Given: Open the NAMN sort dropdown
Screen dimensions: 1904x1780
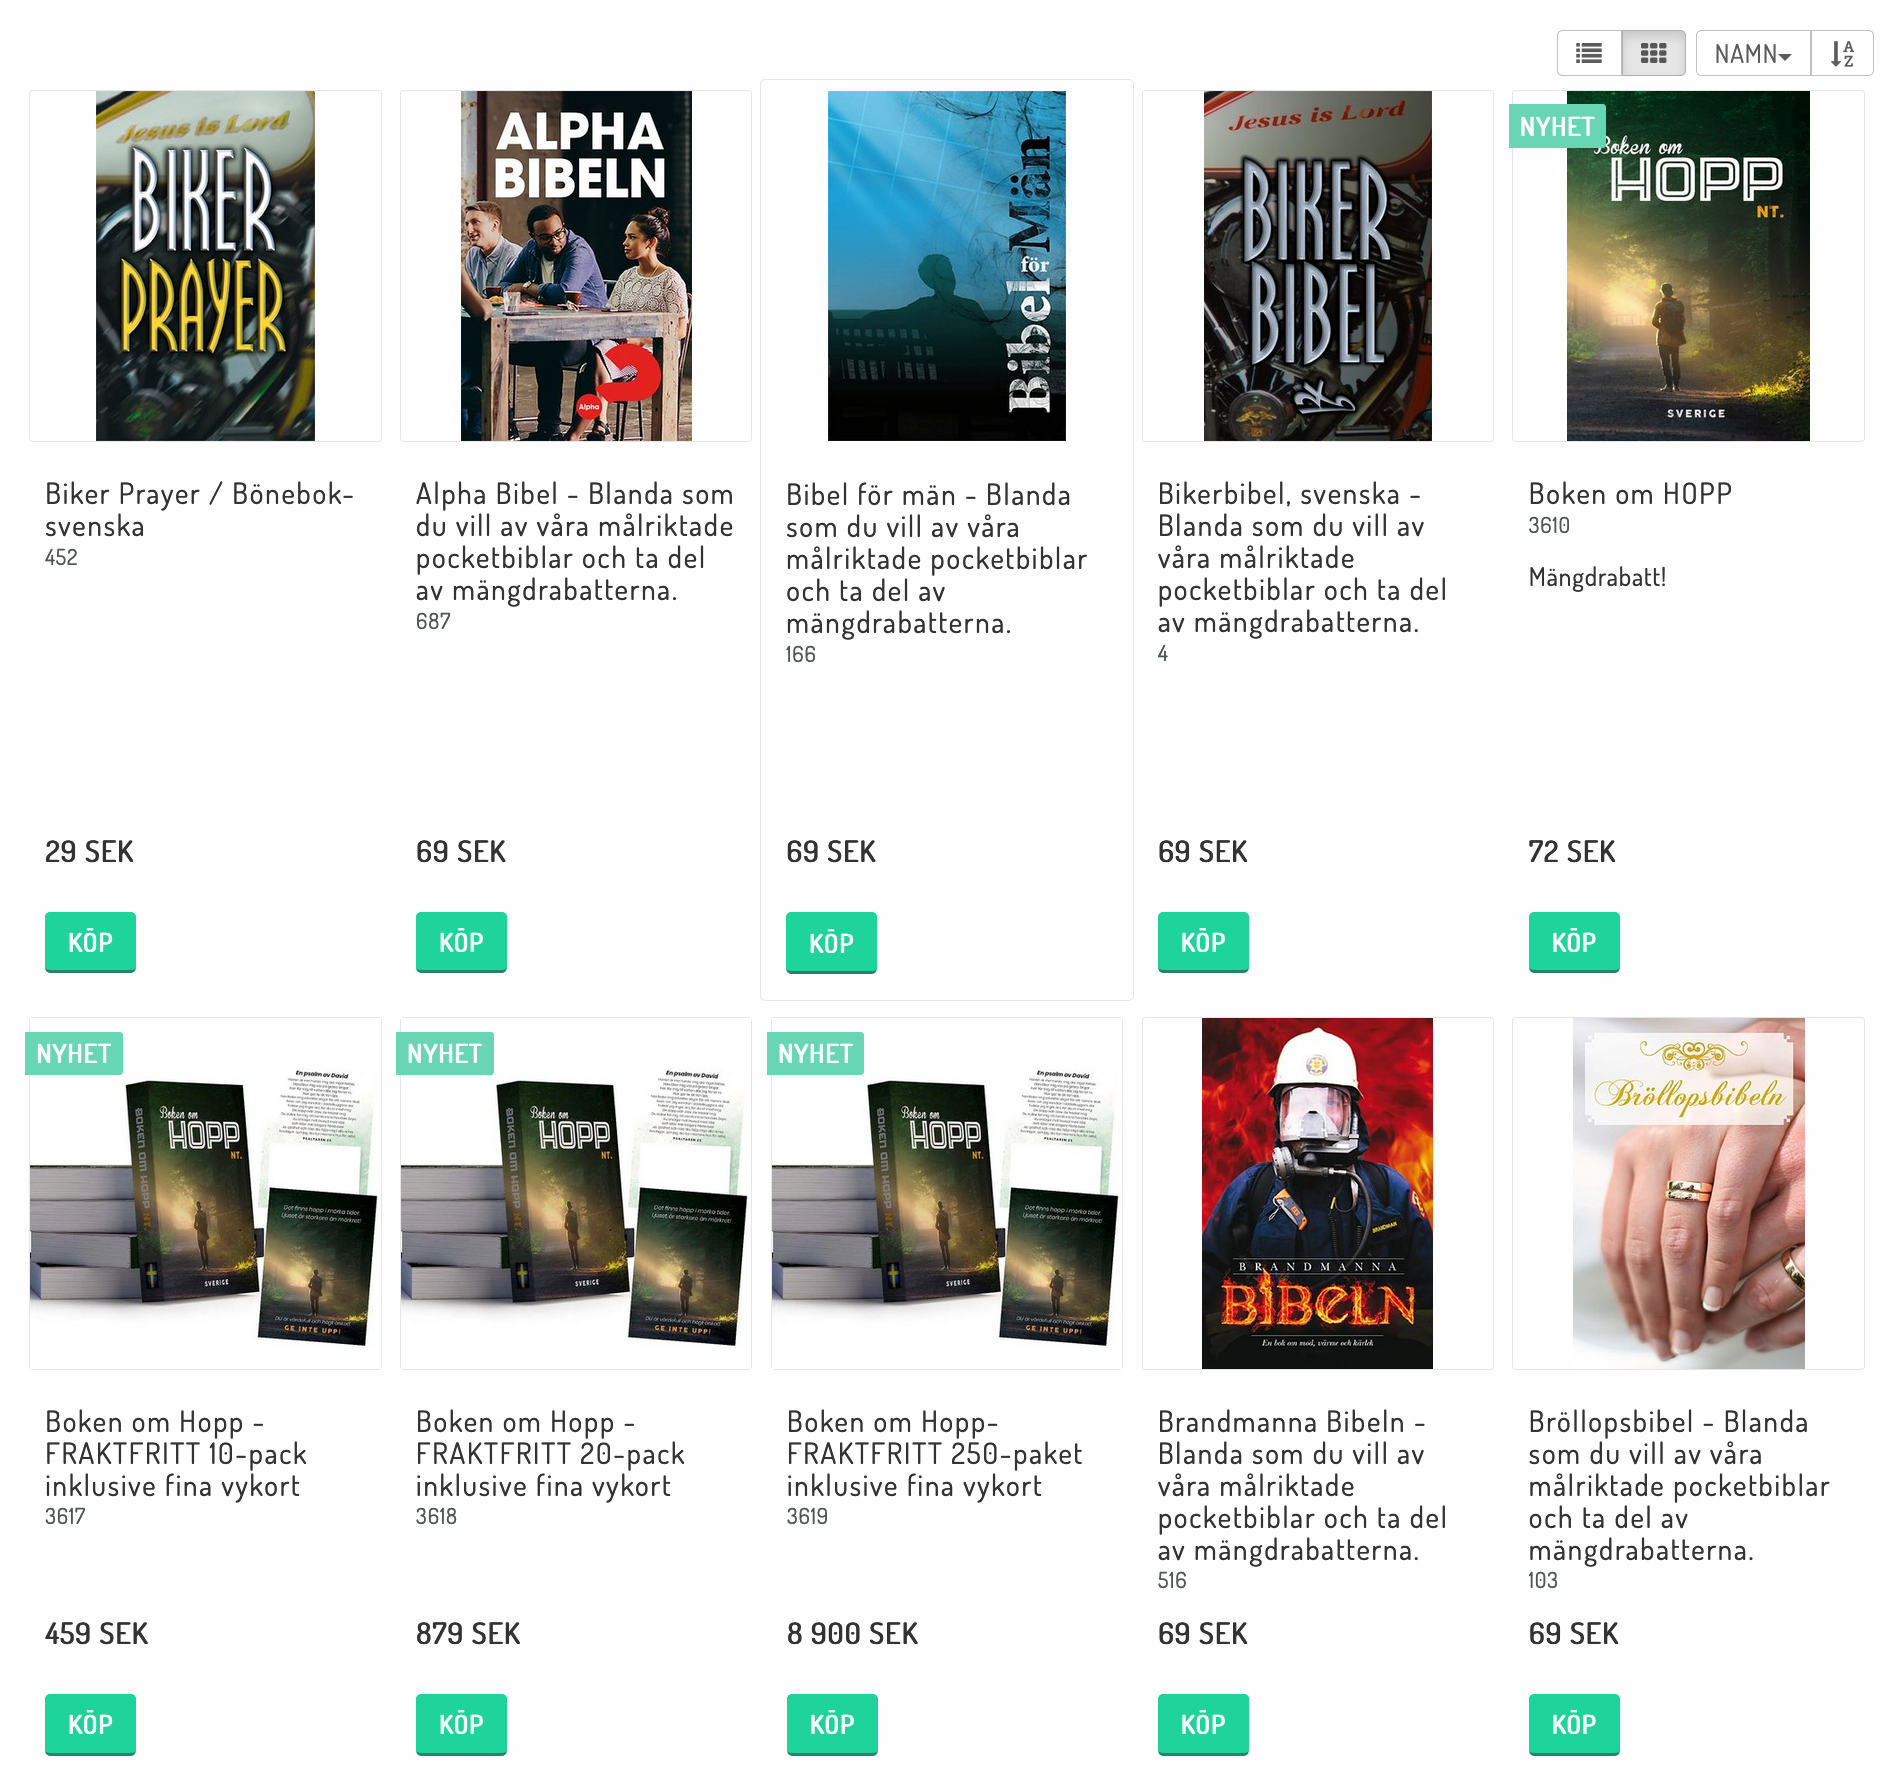Looking at the screenshot, I should pos(1753,53).
